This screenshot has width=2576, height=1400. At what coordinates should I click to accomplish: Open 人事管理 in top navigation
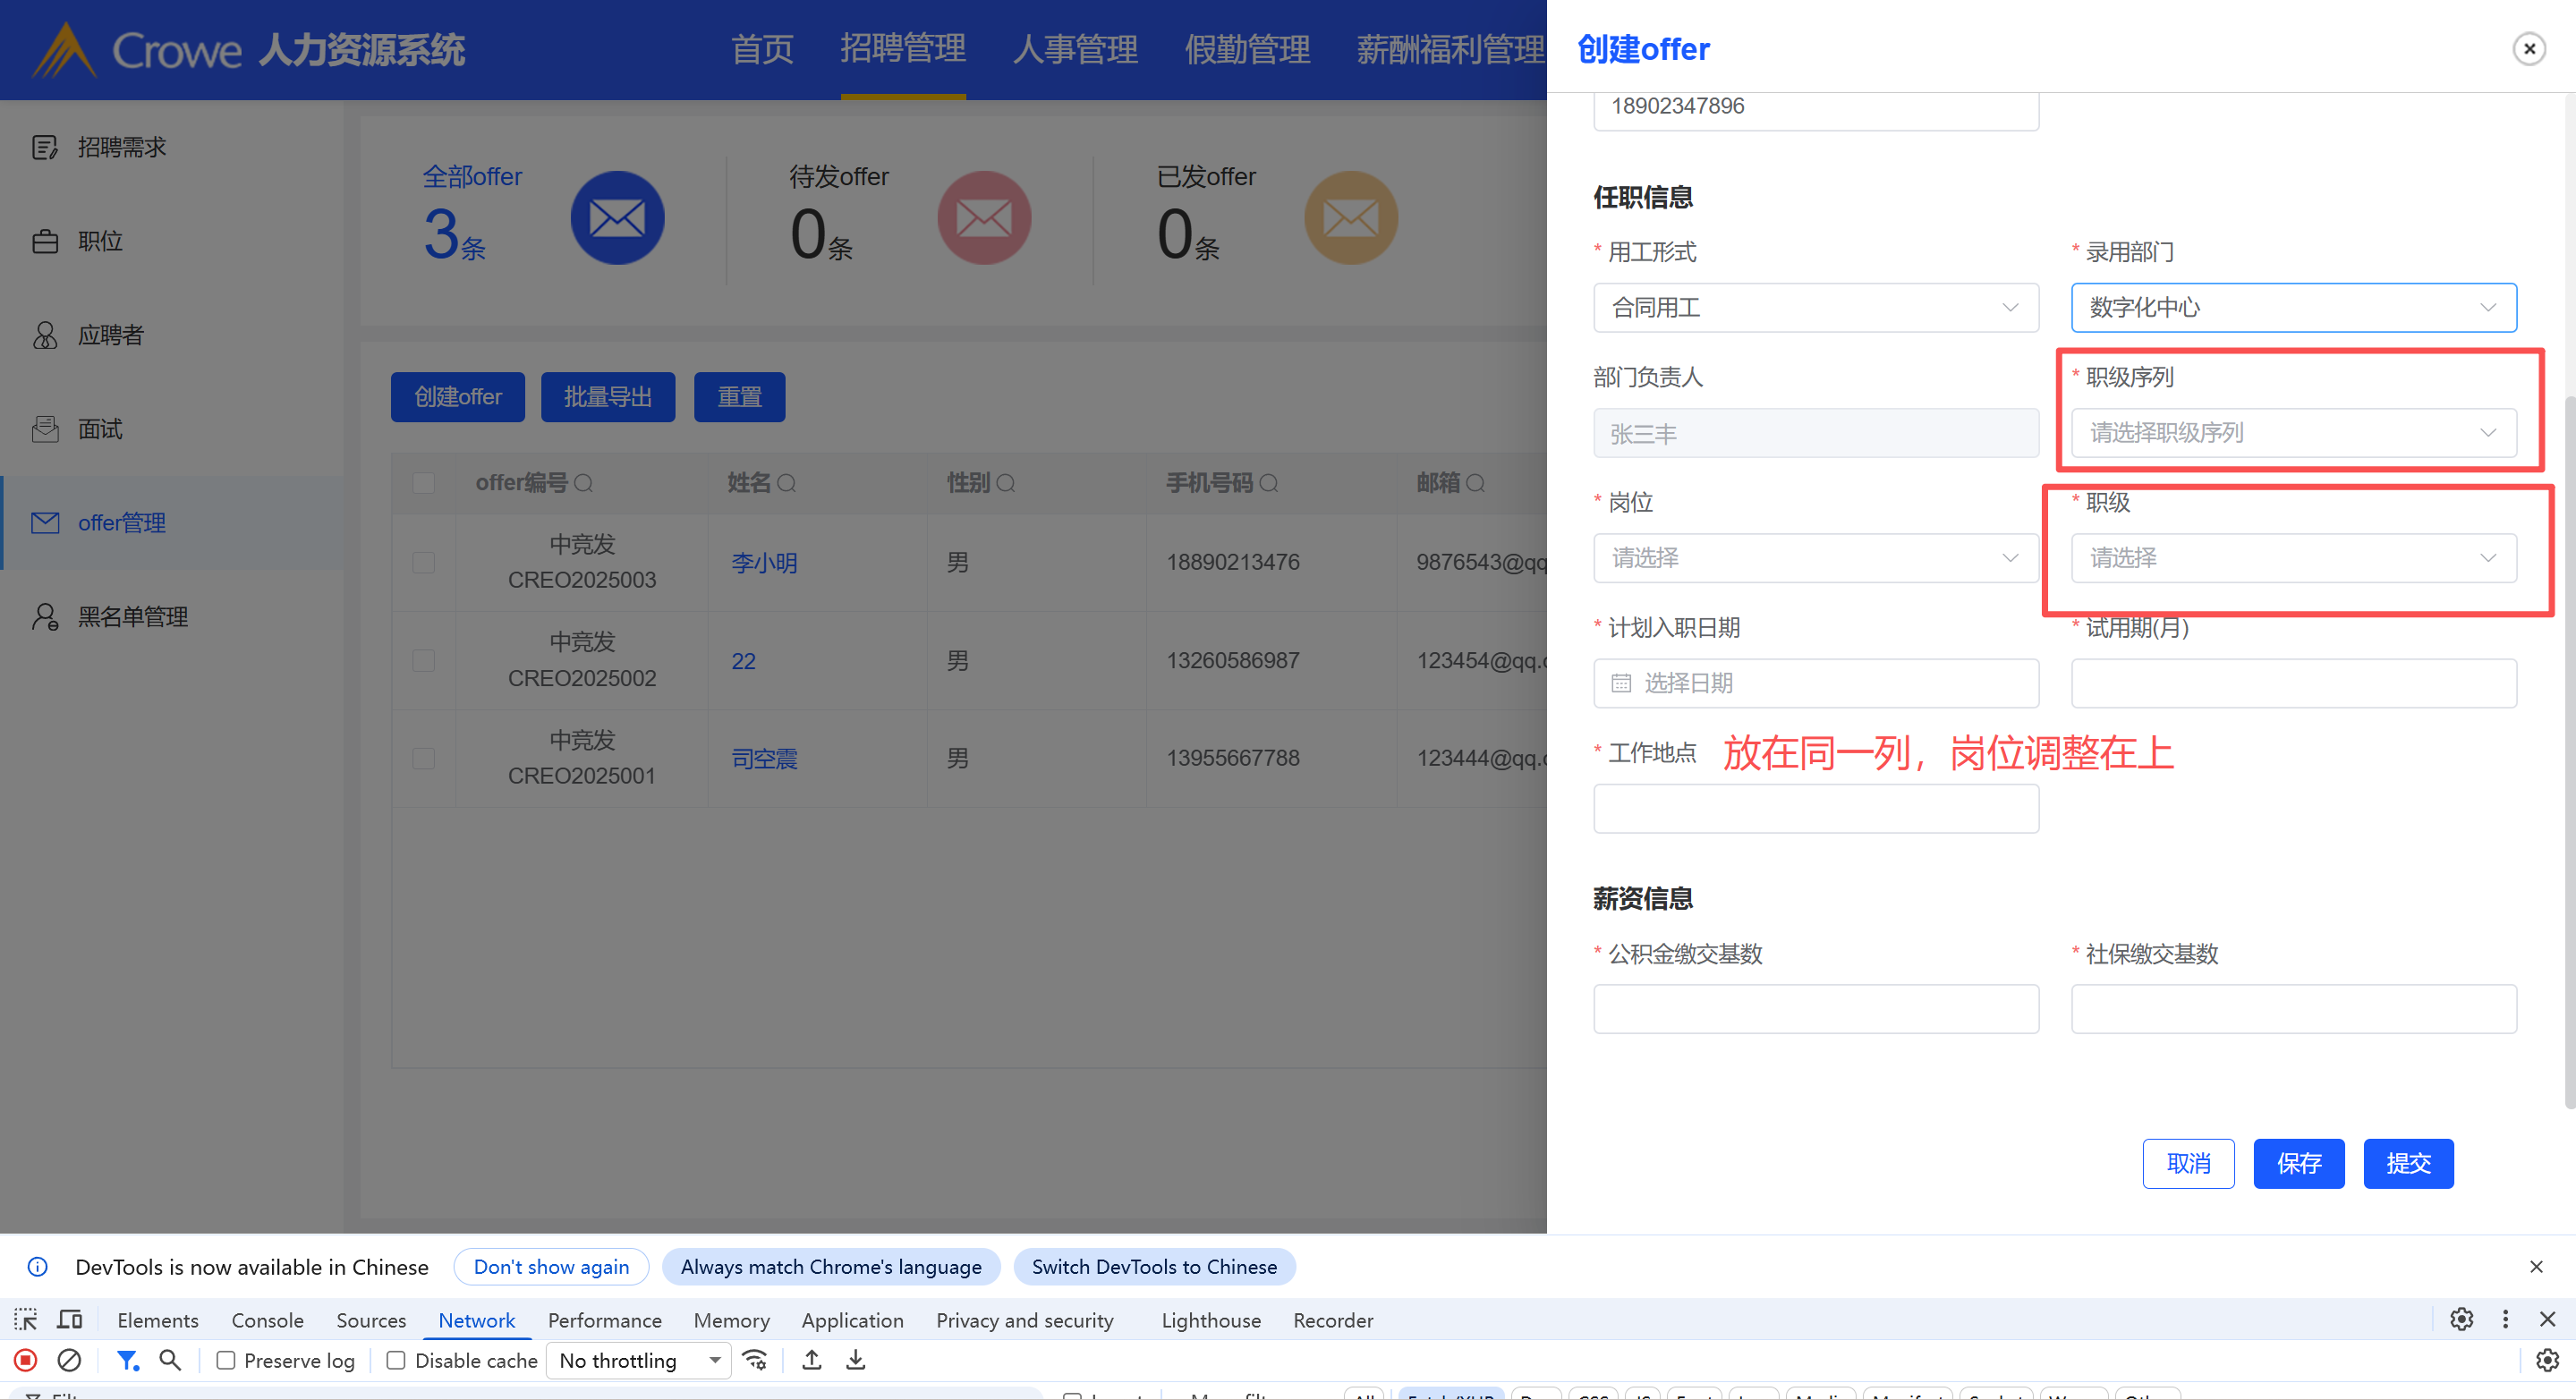(1075, 49)
